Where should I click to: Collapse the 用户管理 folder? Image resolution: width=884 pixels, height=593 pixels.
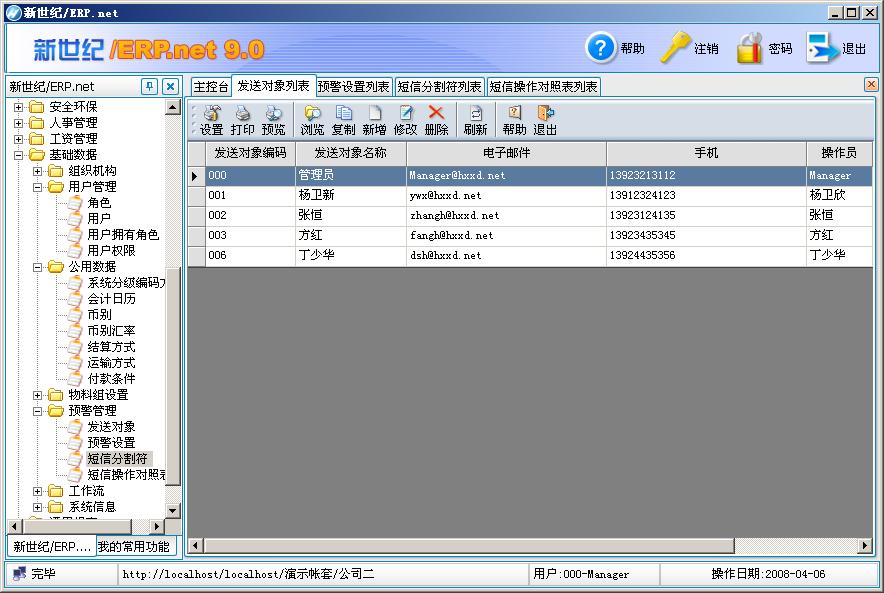coord(37,187)
